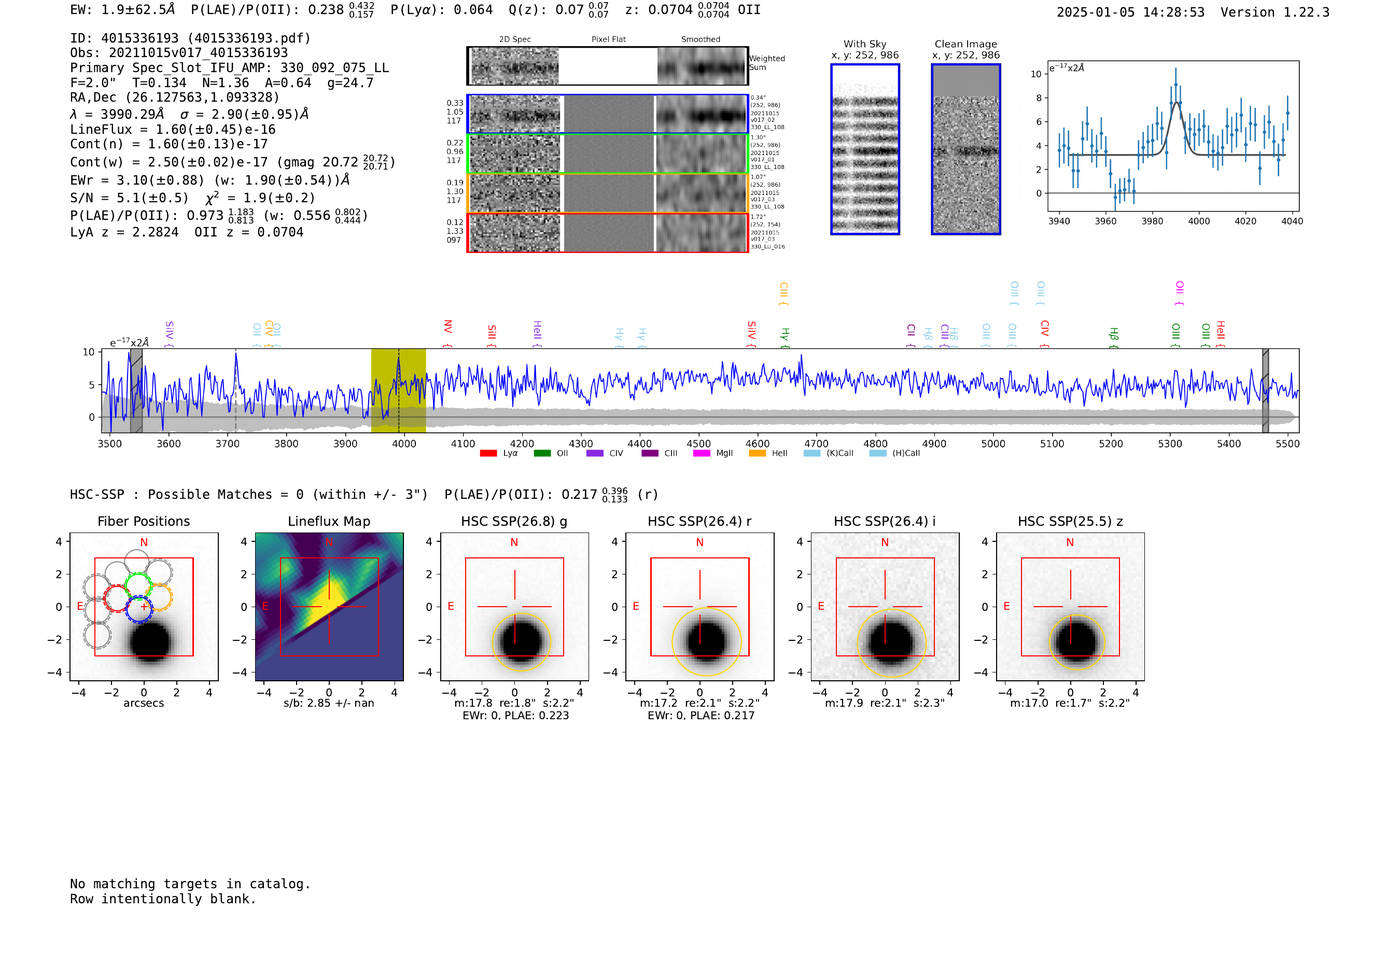Click the green OII legend swatch

click(x=542, y=453)
